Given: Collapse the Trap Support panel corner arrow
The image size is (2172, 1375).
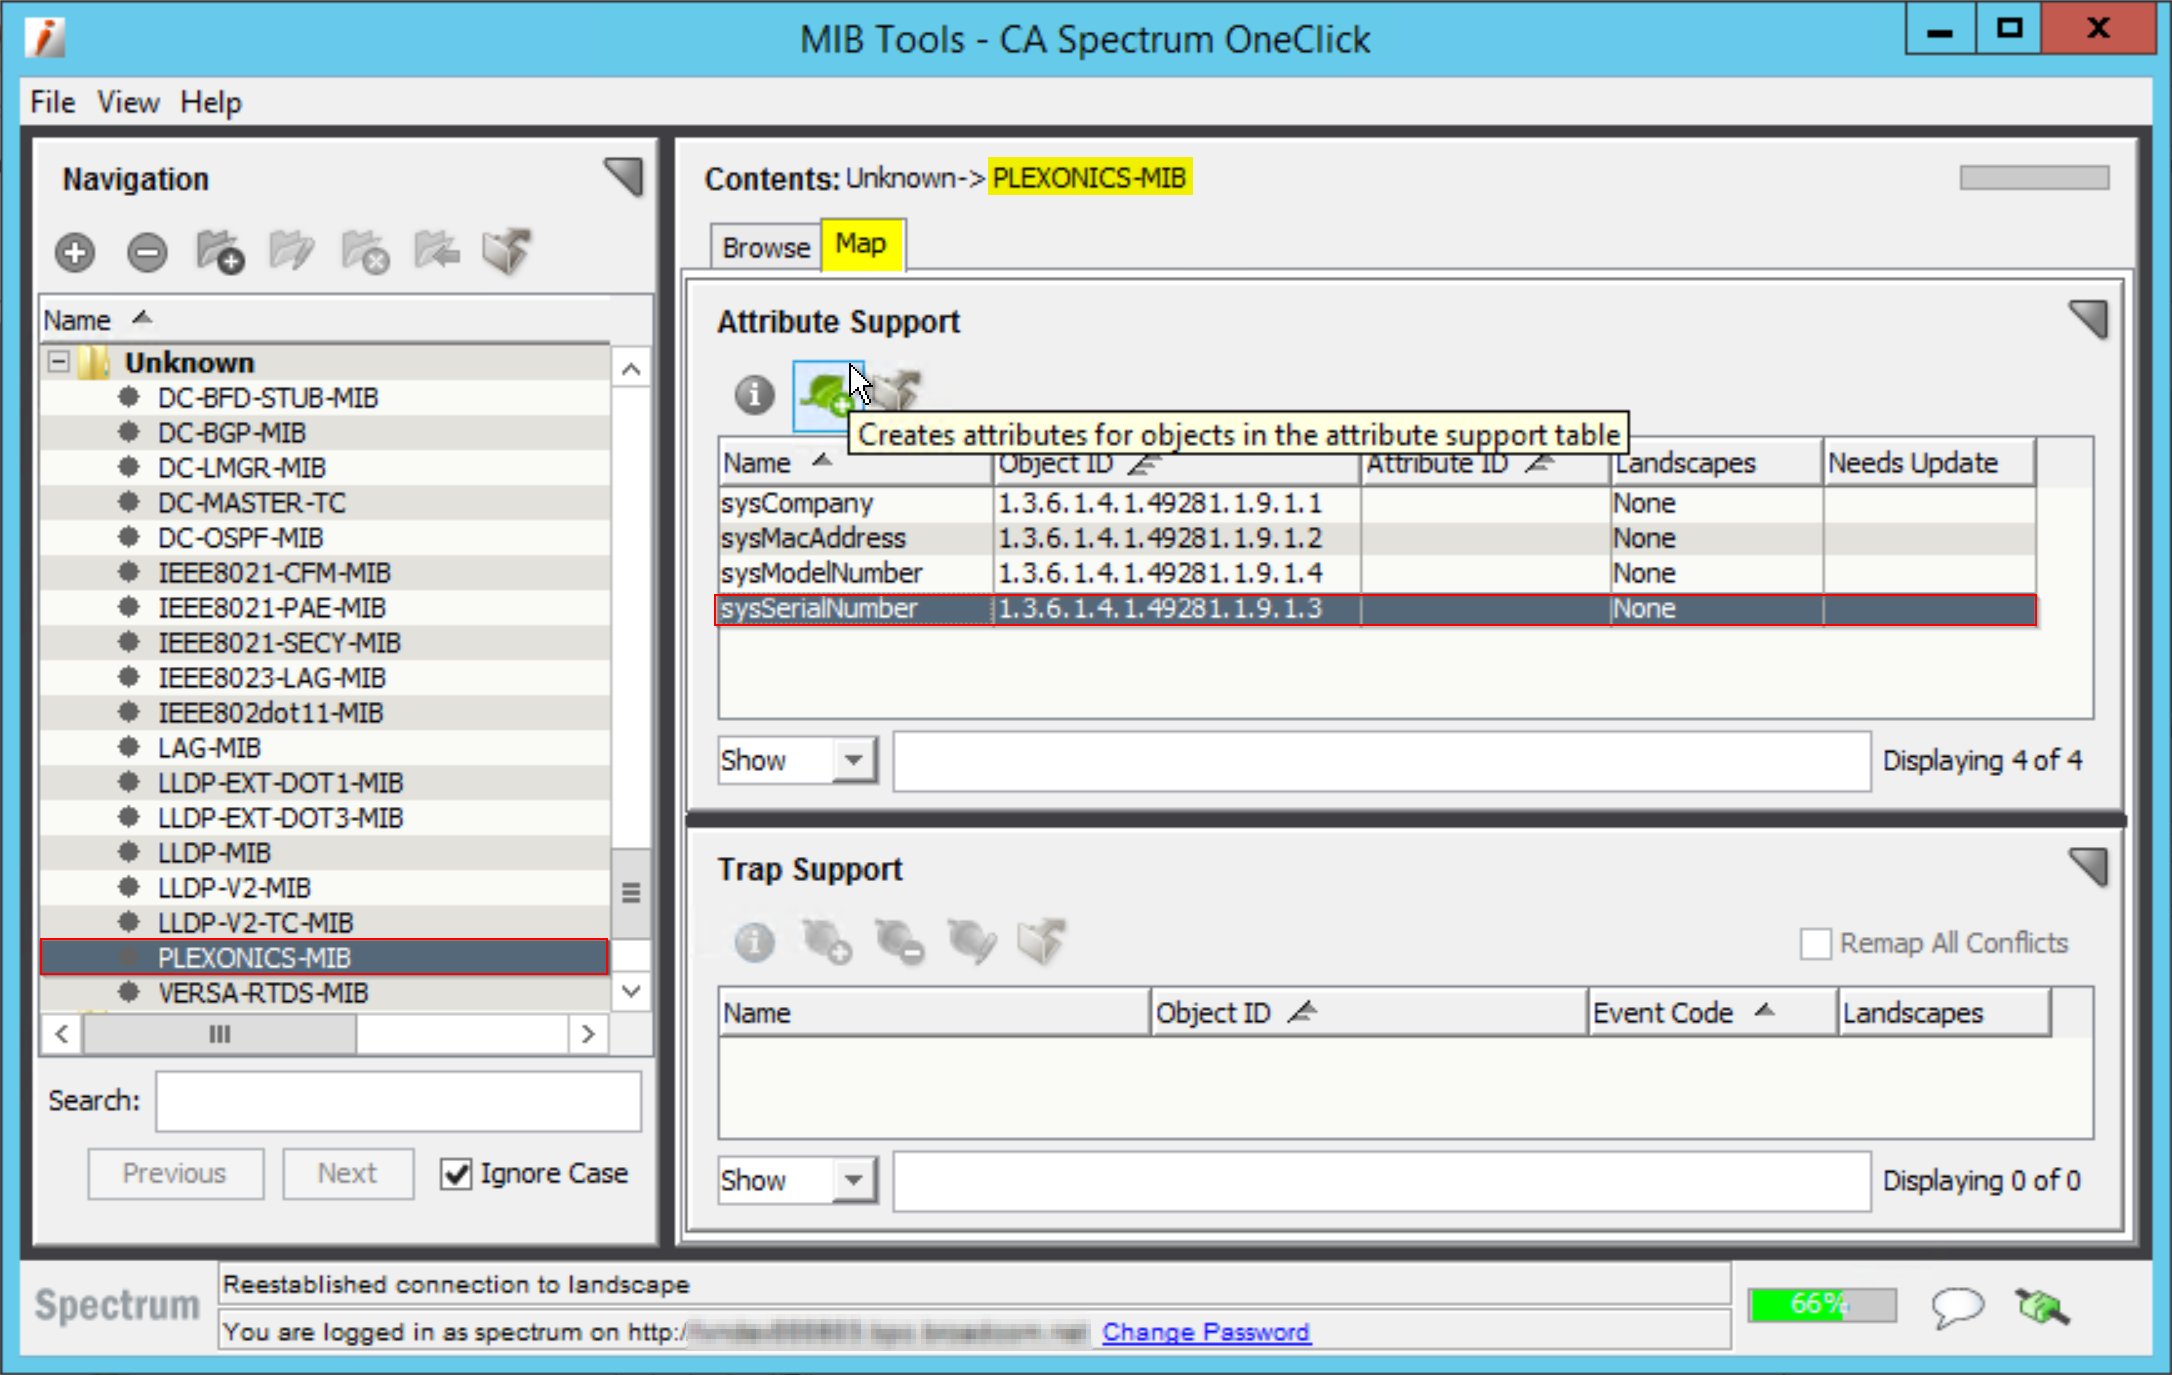Looking at the screenshot, I should (2089, 867).
